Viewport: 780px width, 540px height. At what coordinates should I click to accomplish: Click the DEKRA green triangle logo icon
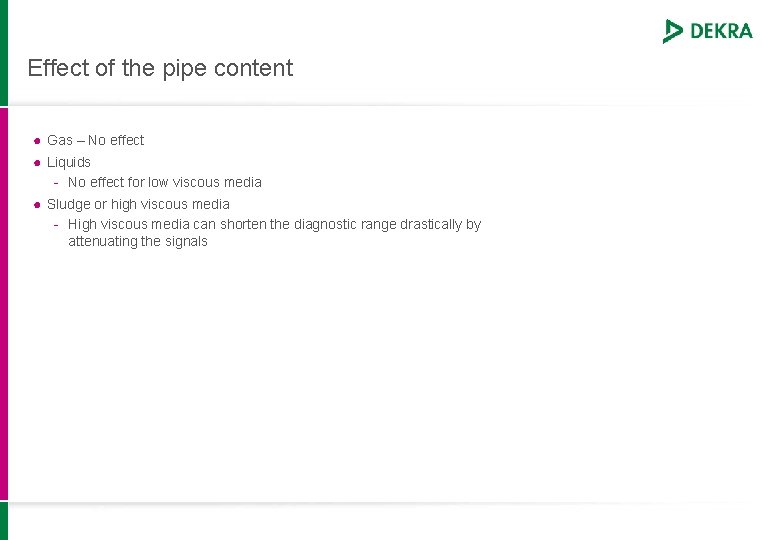pos(673,31)
